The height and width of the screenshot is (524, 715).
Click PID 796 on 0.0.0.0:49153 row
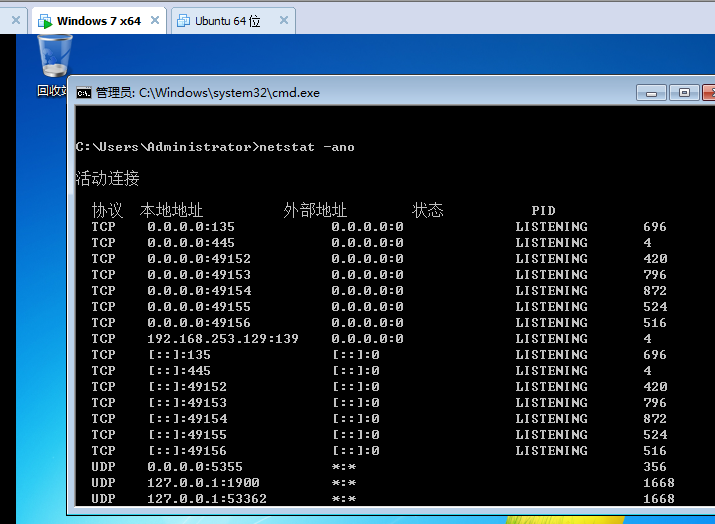655,275
